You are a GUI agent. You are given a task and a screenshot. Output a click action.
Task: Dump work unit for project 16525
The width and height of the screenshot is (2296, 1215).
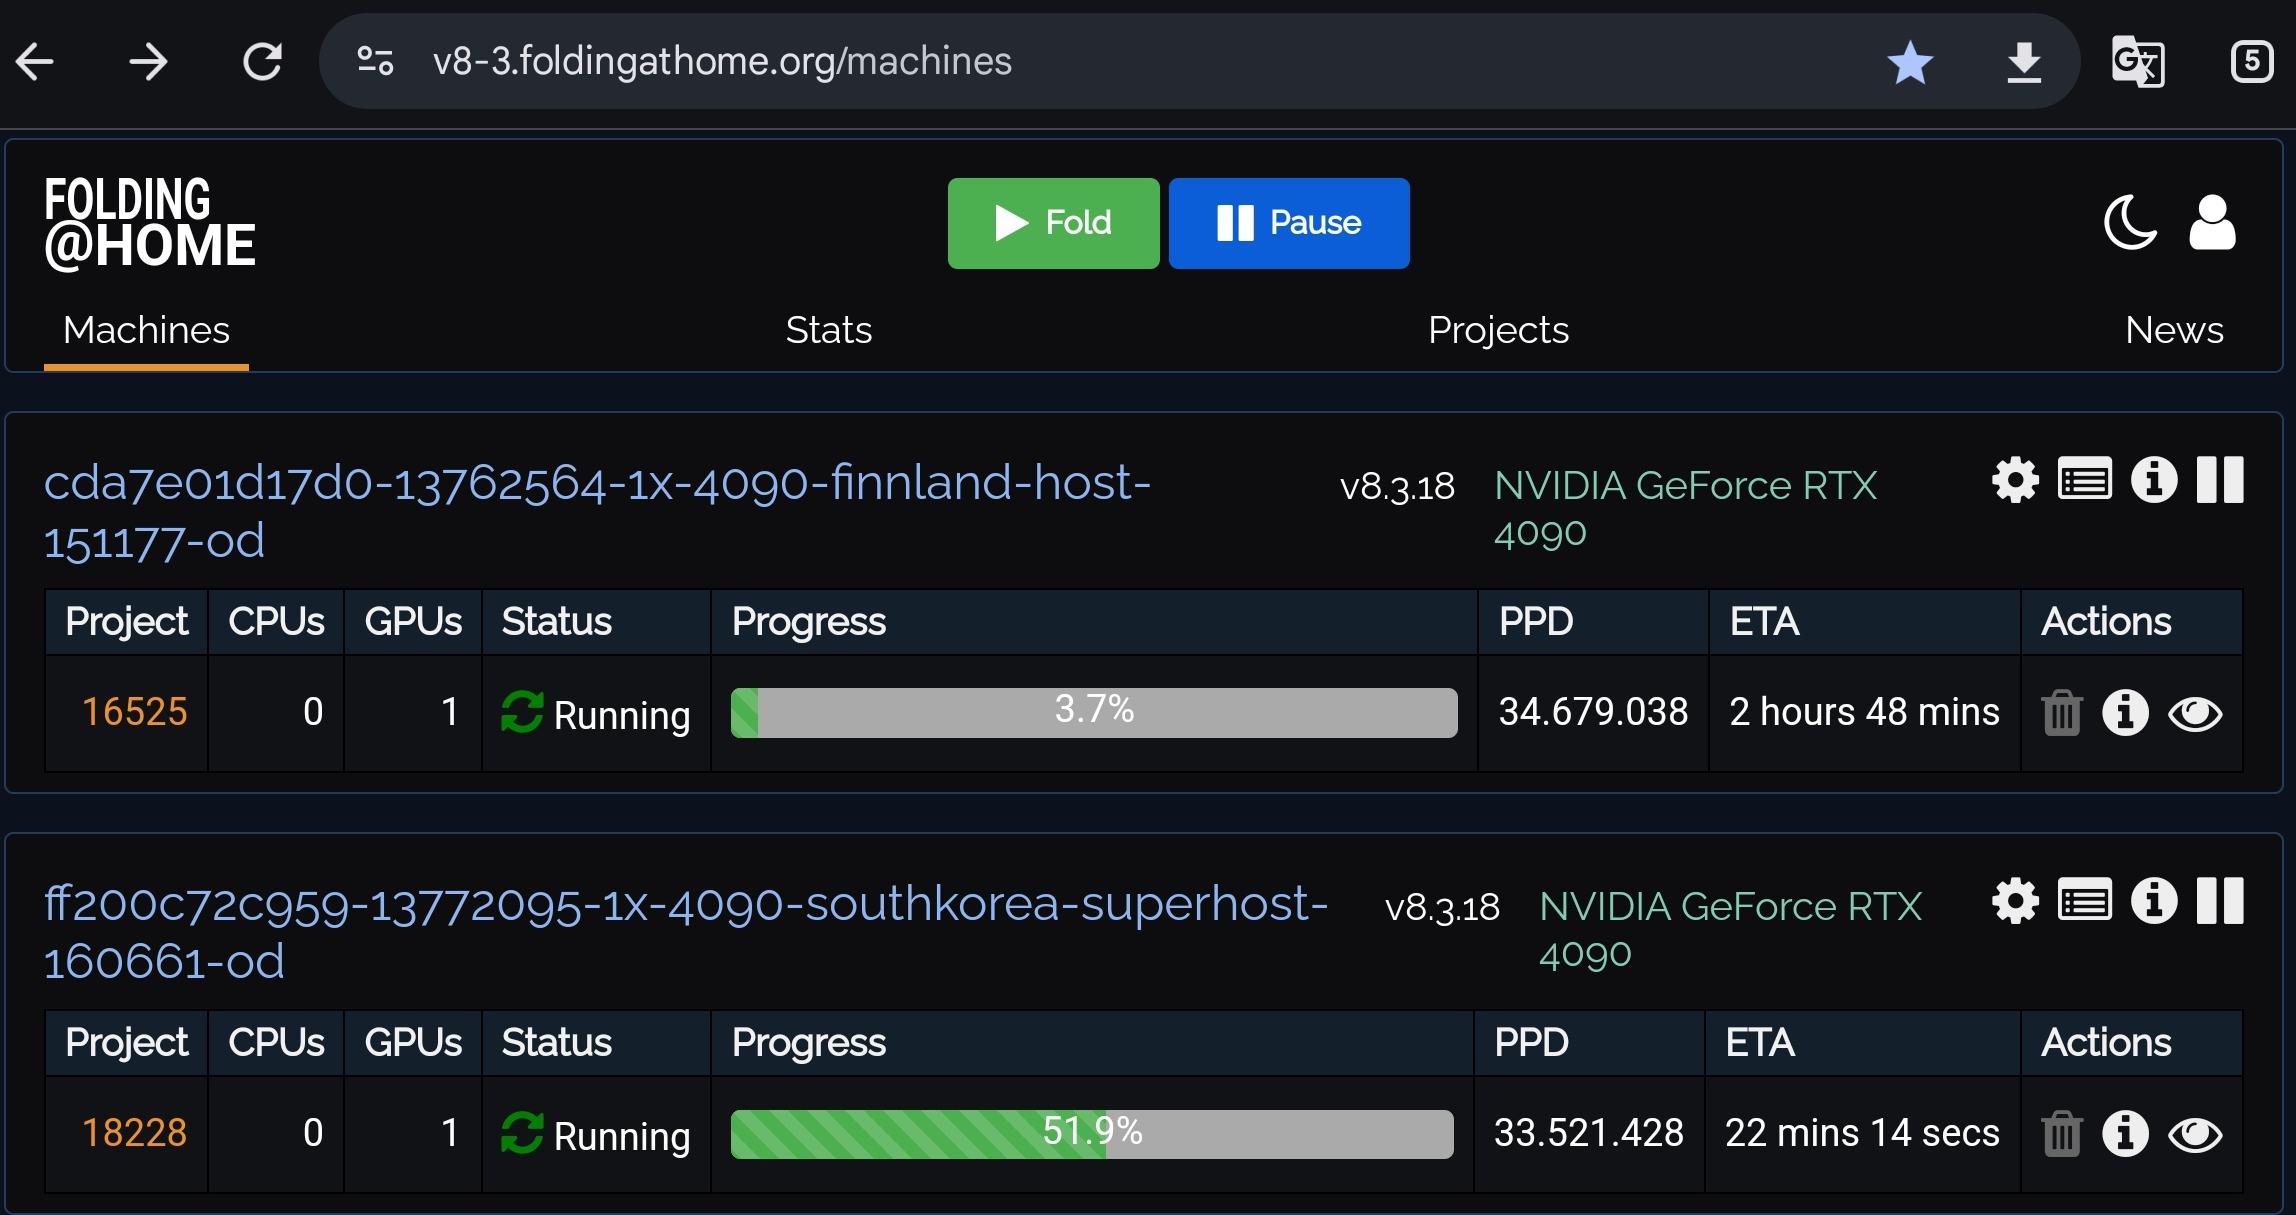[x=2061, y=713]
